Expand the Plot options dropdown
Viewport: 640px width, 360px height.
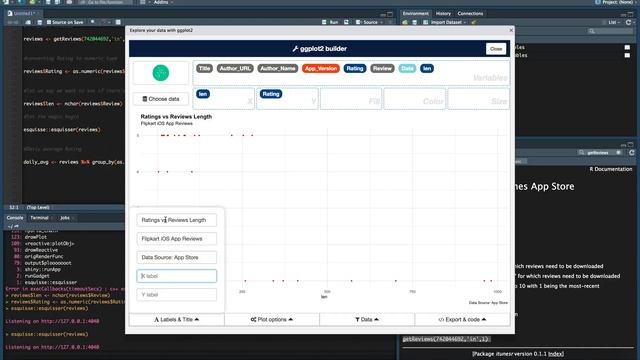click(x=272, y=320)
